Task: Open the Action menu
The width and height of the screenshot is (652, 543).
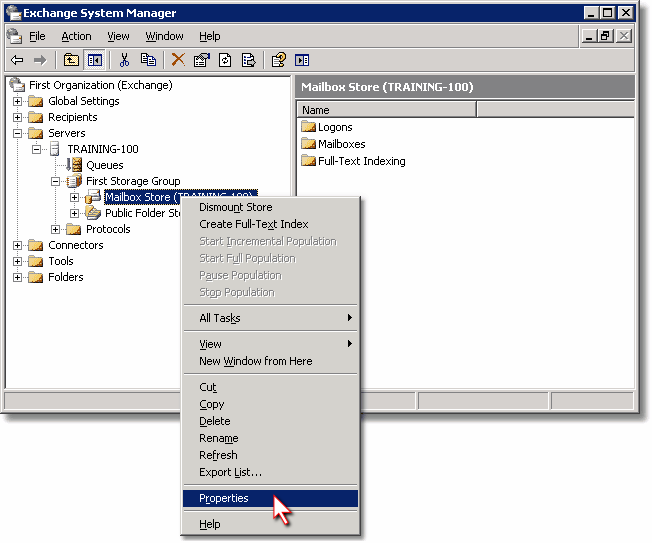Action: click(x=76, y=37)
